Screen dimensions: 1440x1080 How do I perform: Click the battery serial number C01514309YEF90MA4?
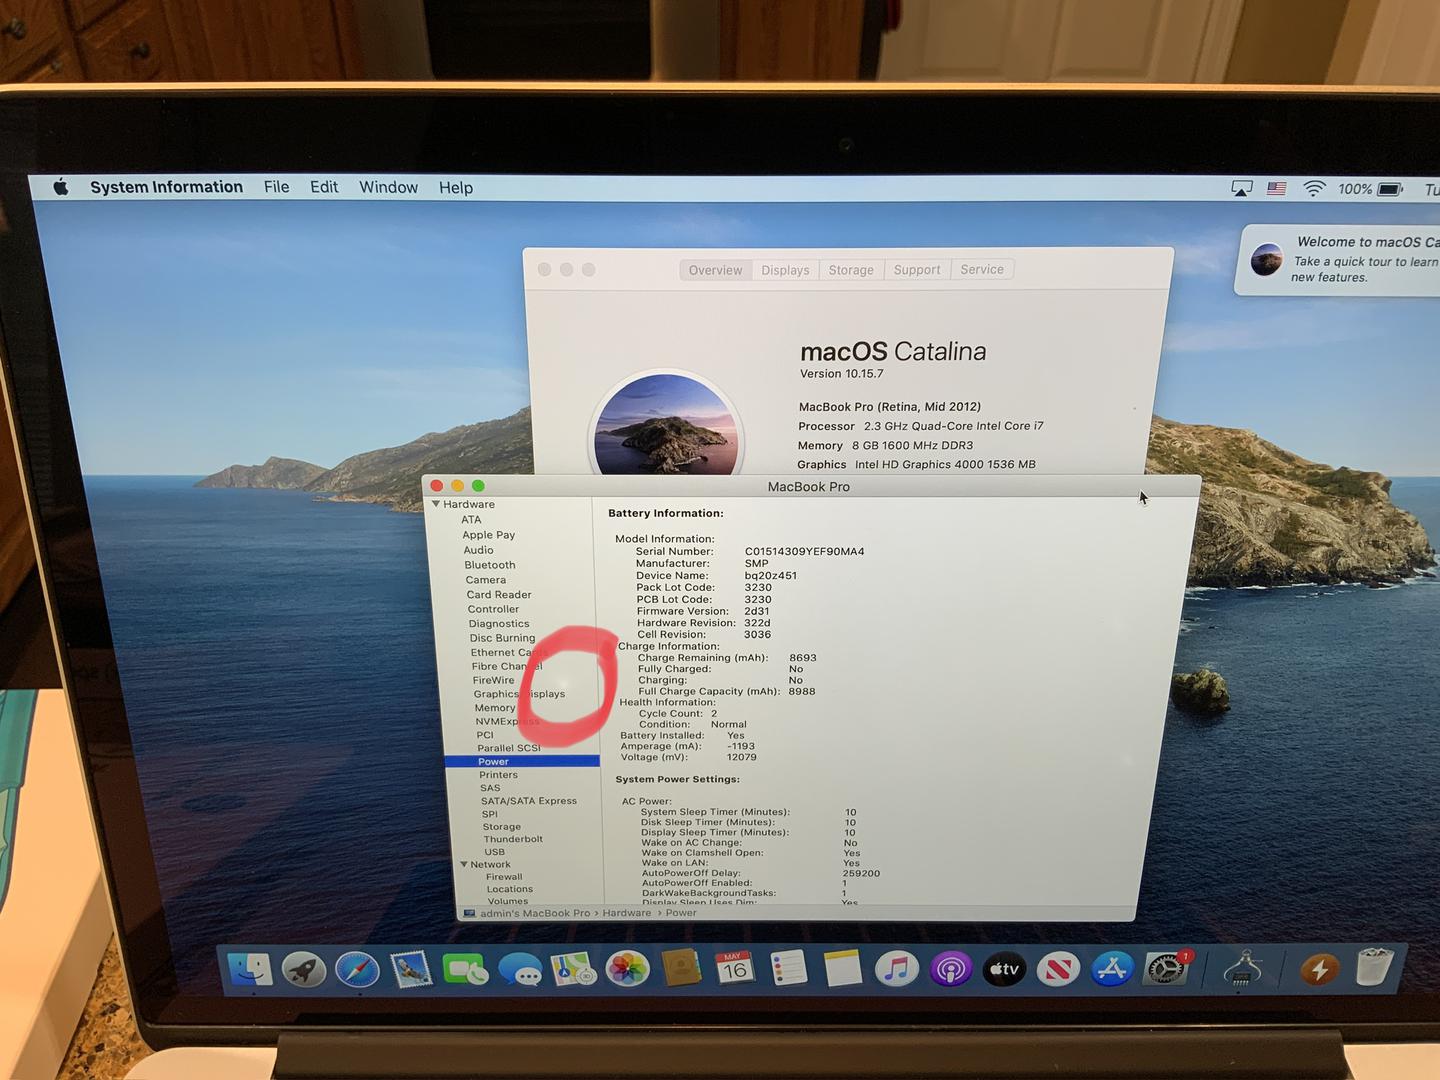point(805,551)
